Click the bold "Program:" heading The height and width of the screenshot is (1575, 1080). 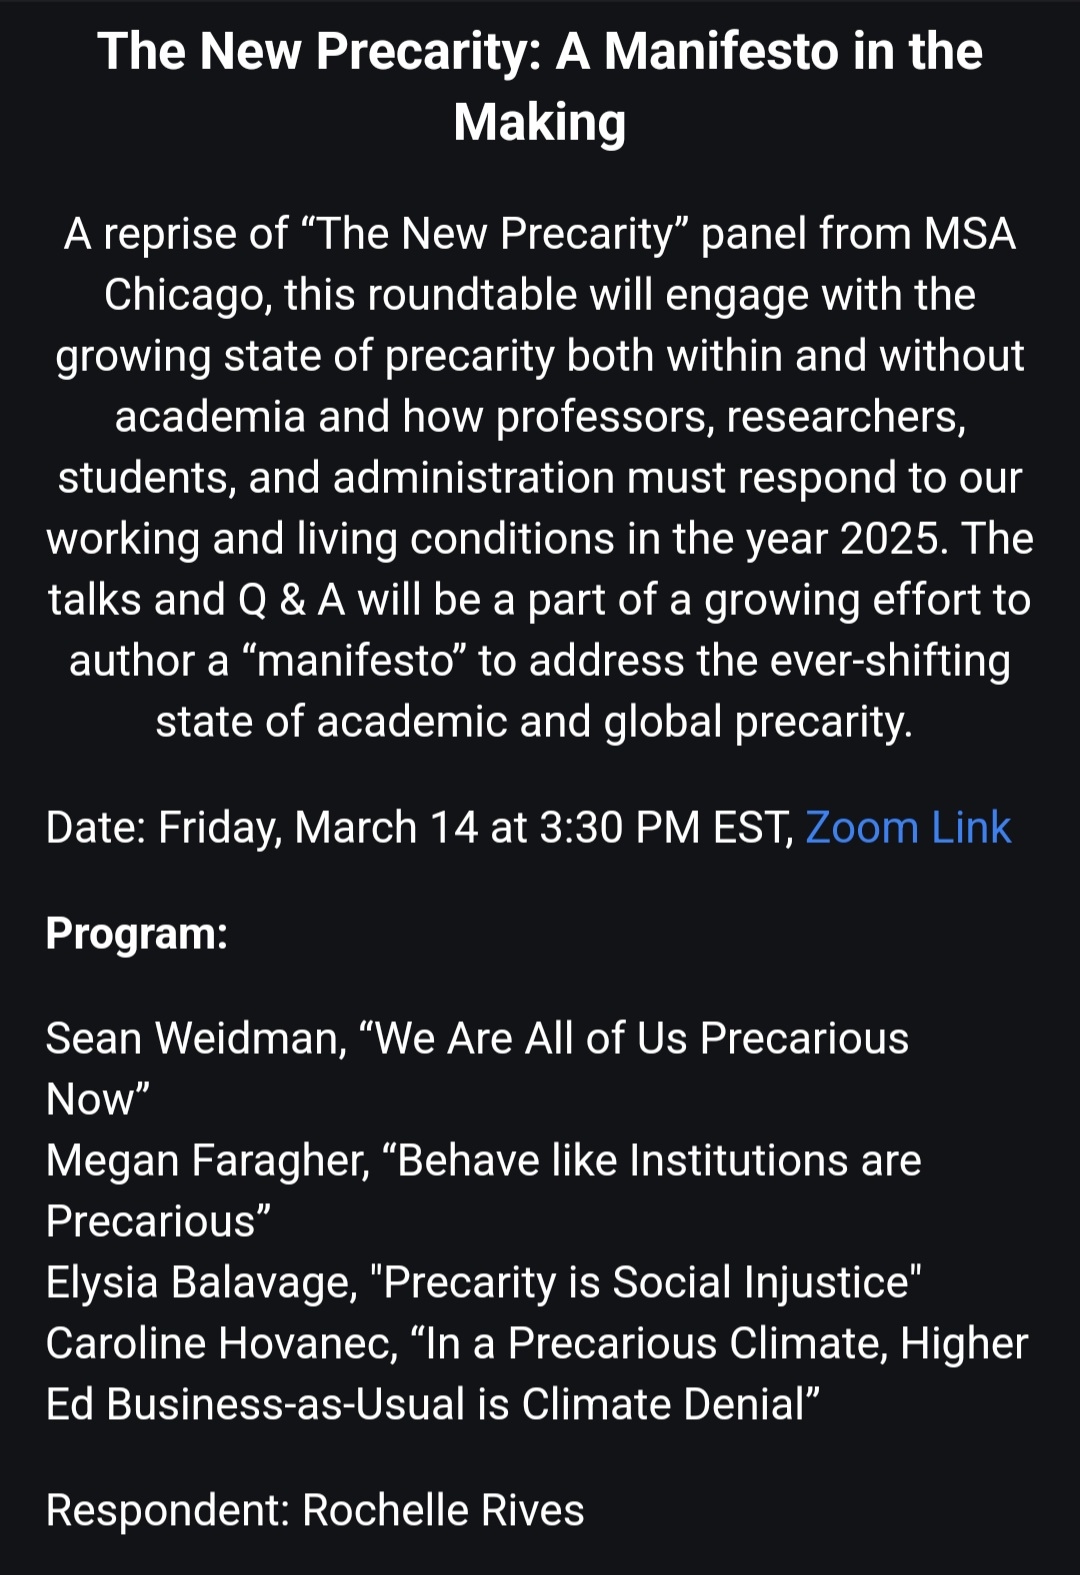pos(137,934)
